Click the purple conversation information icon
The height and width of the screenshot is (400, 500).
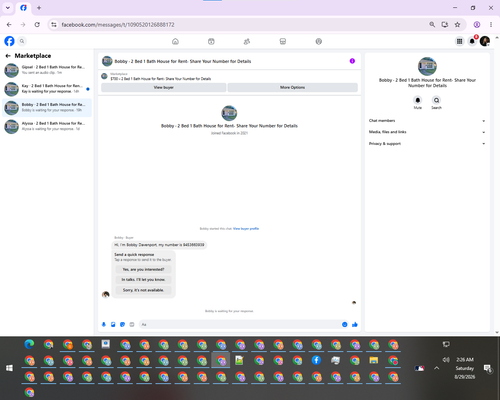[352, 61]
